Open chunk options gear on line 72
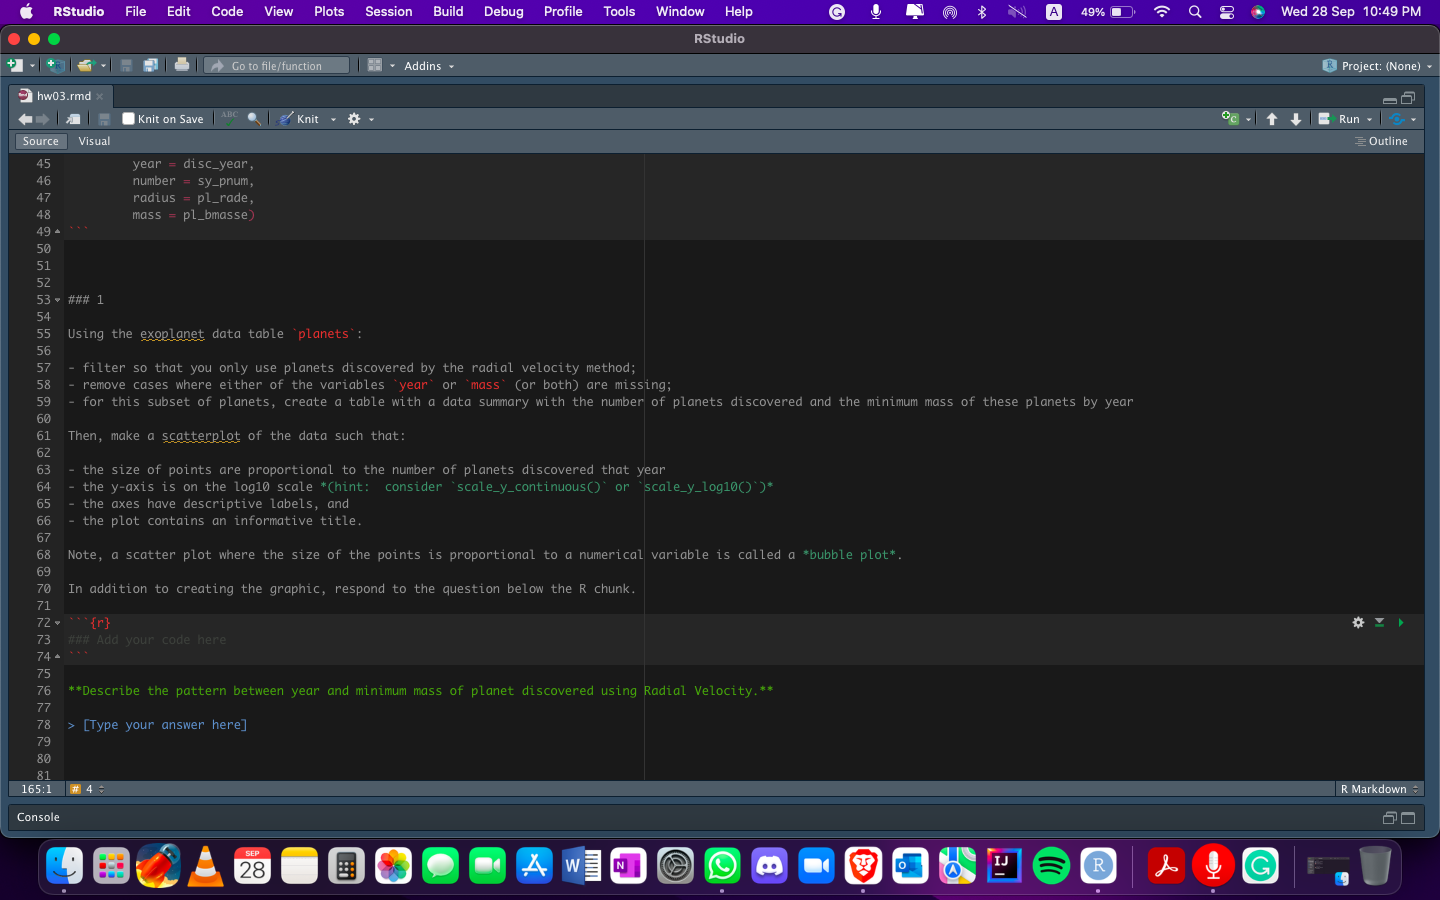Screen dimensions: 1440x900 click(x=1358, y=622)
